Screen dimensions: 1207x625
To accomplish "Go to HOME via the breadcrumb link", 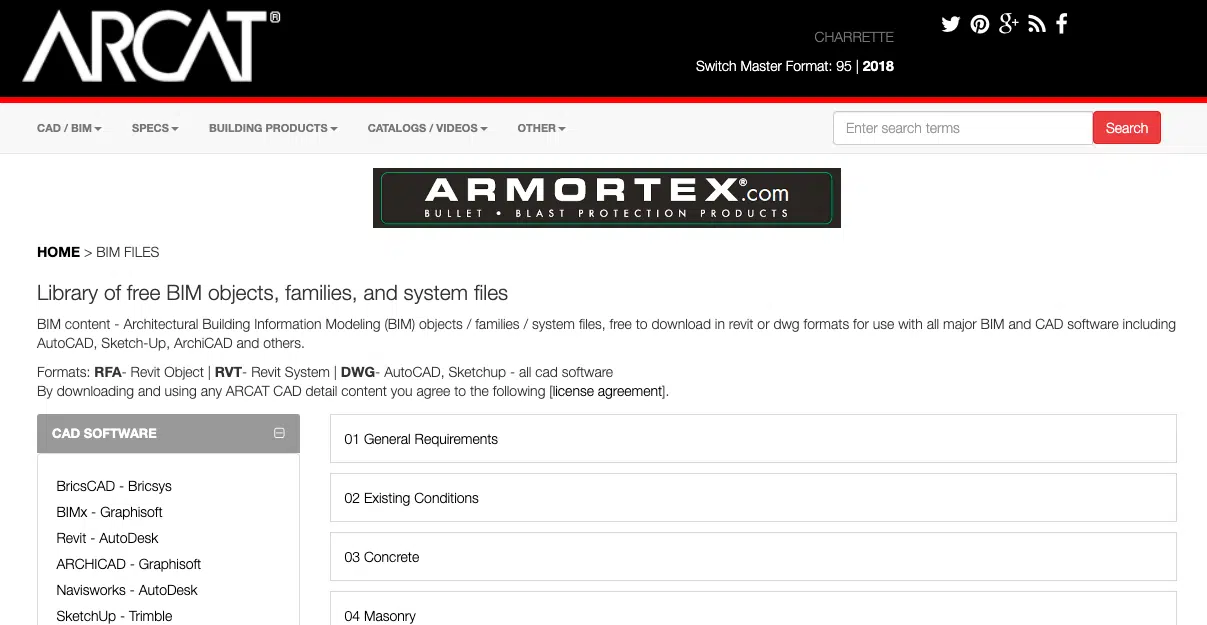I will pyautogui.click(x=58, y=252).
